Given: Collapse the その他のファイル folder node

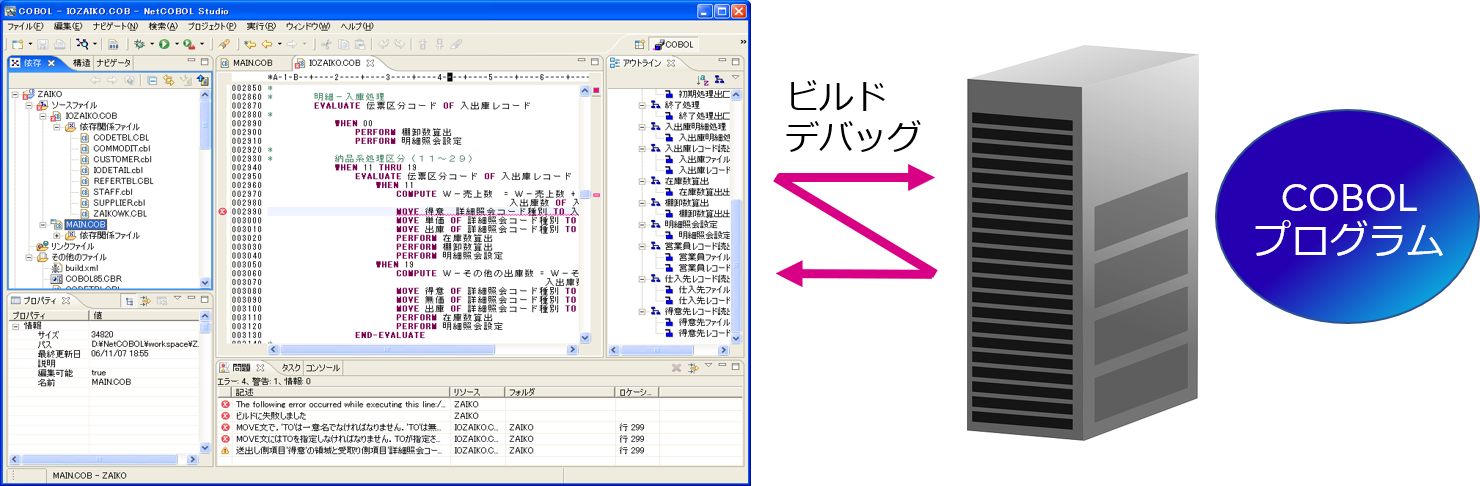Looking at the screenshot, I should click(29, 257).
